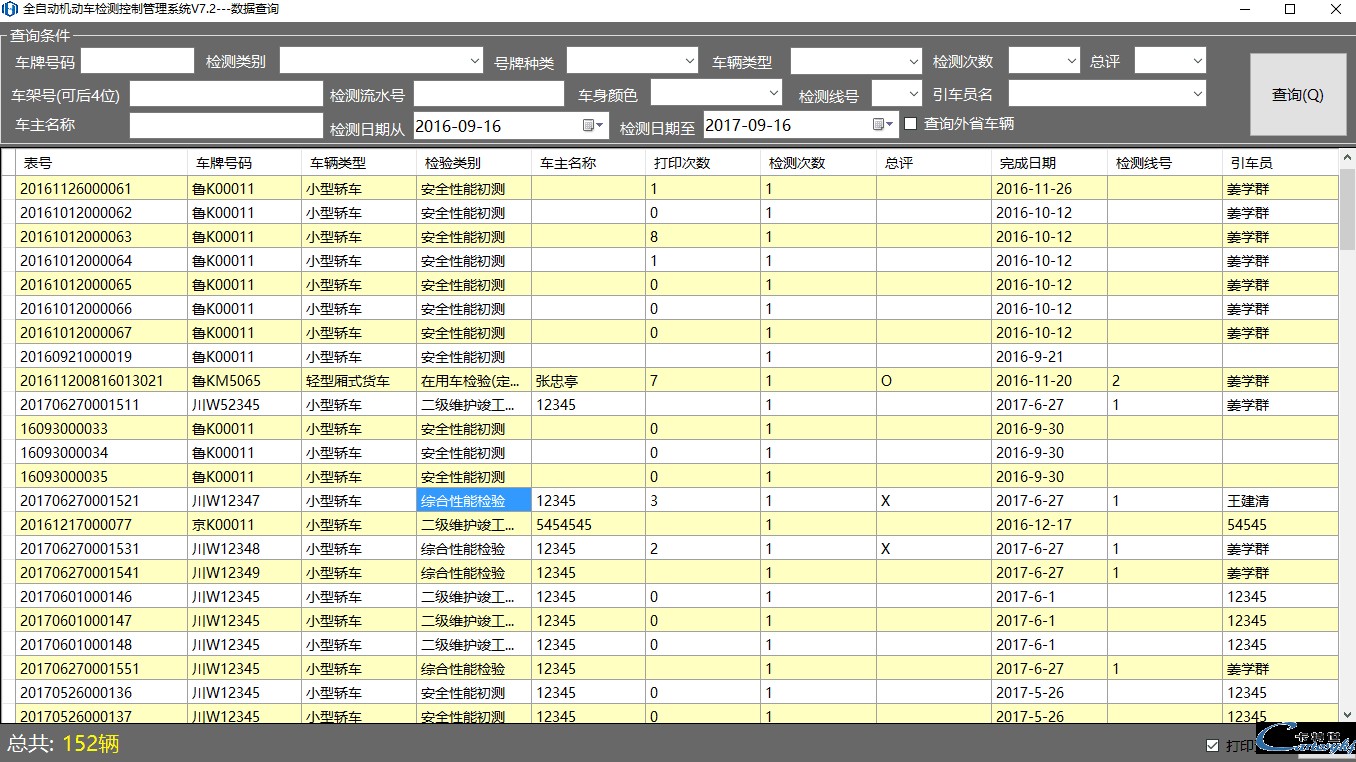This screenshot has height=762, width=1356.
Task: Click the application icon in title bar
Action: [11, 9]
